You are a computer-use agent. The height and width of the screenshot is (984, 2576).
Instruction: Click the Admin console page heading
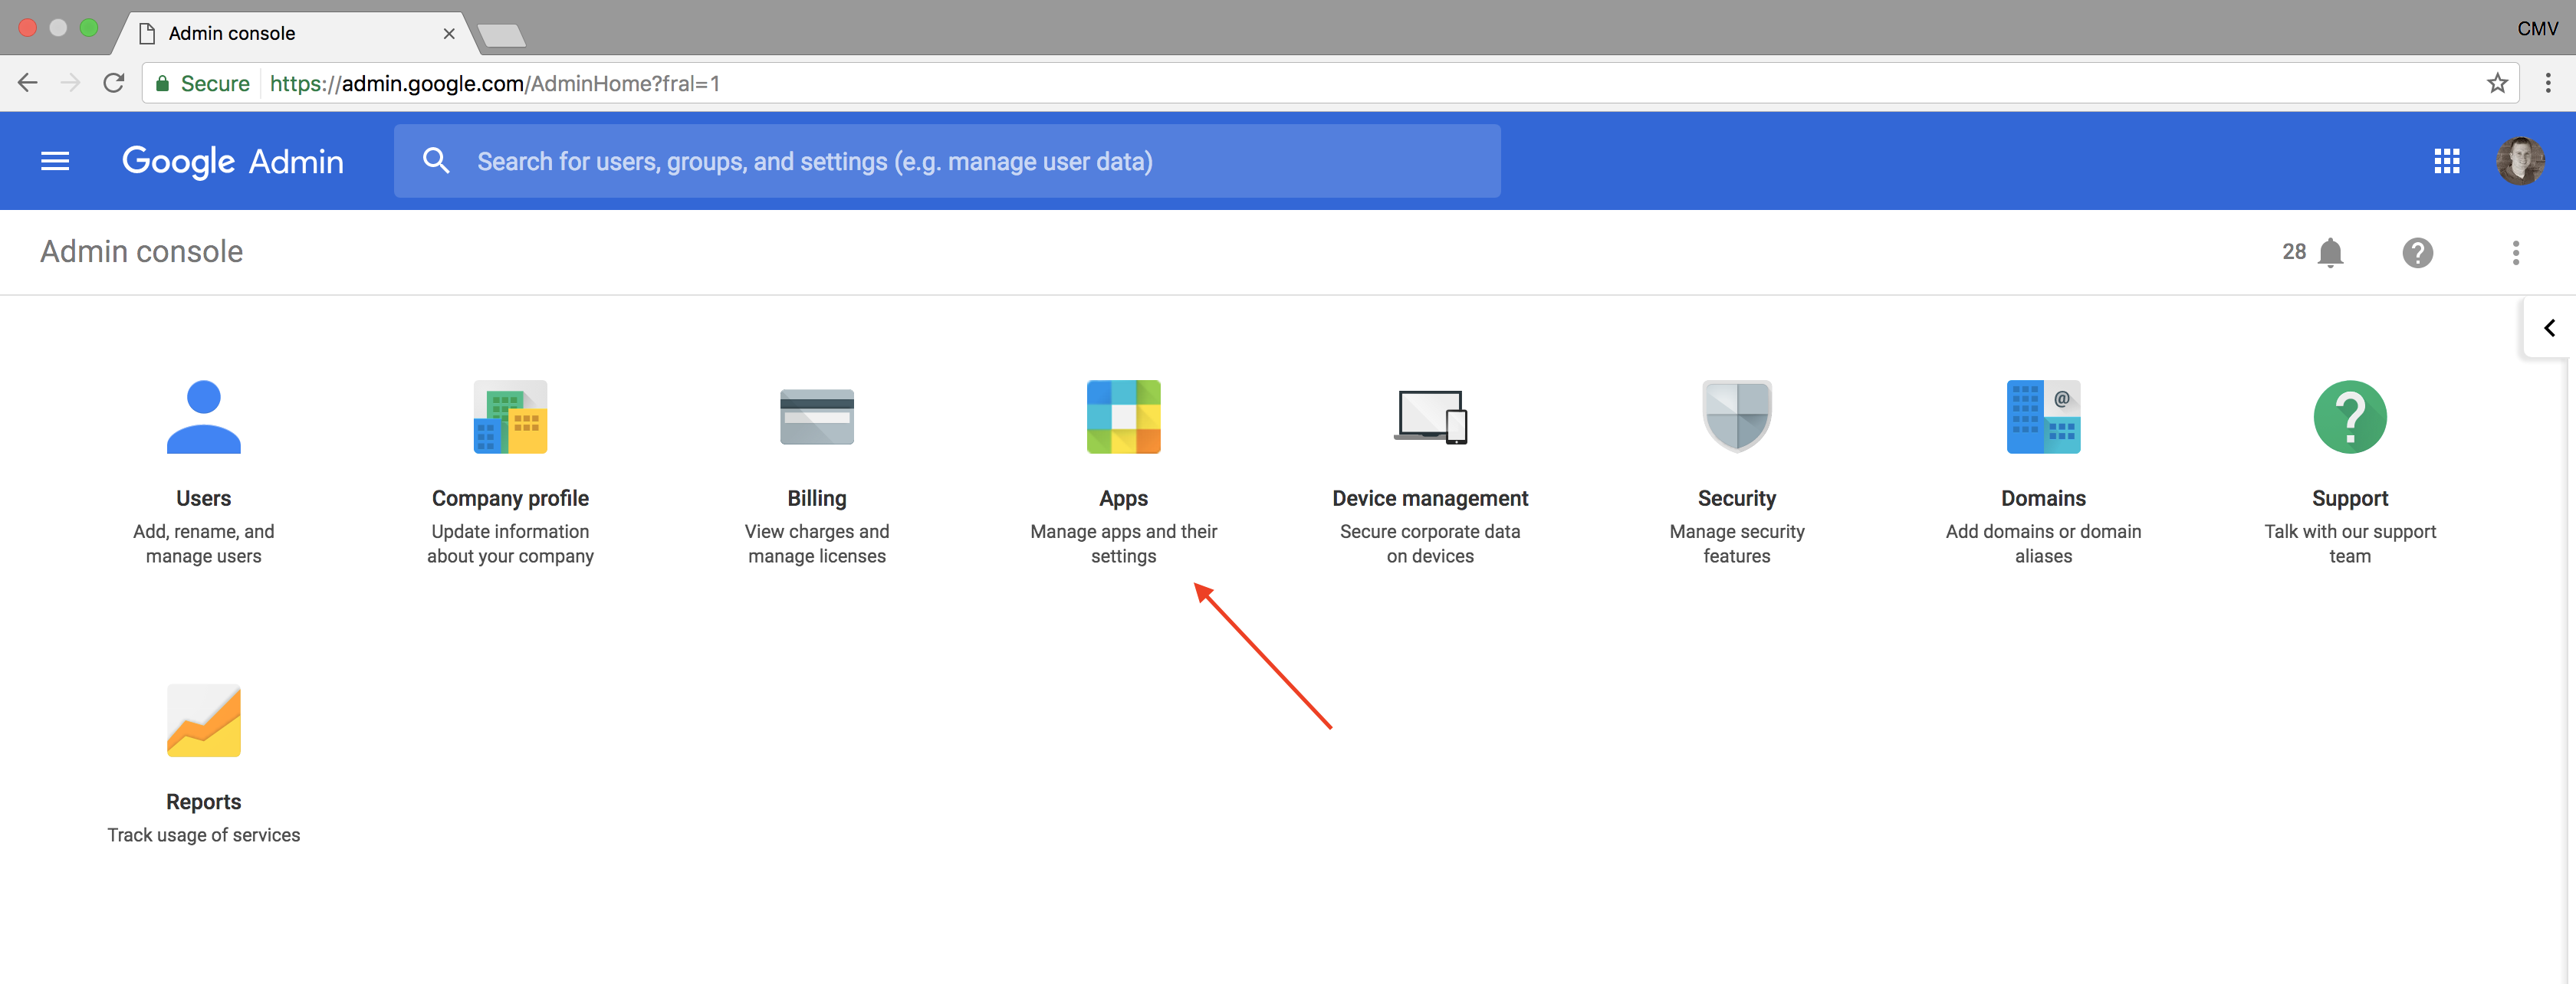coord(141,251)
